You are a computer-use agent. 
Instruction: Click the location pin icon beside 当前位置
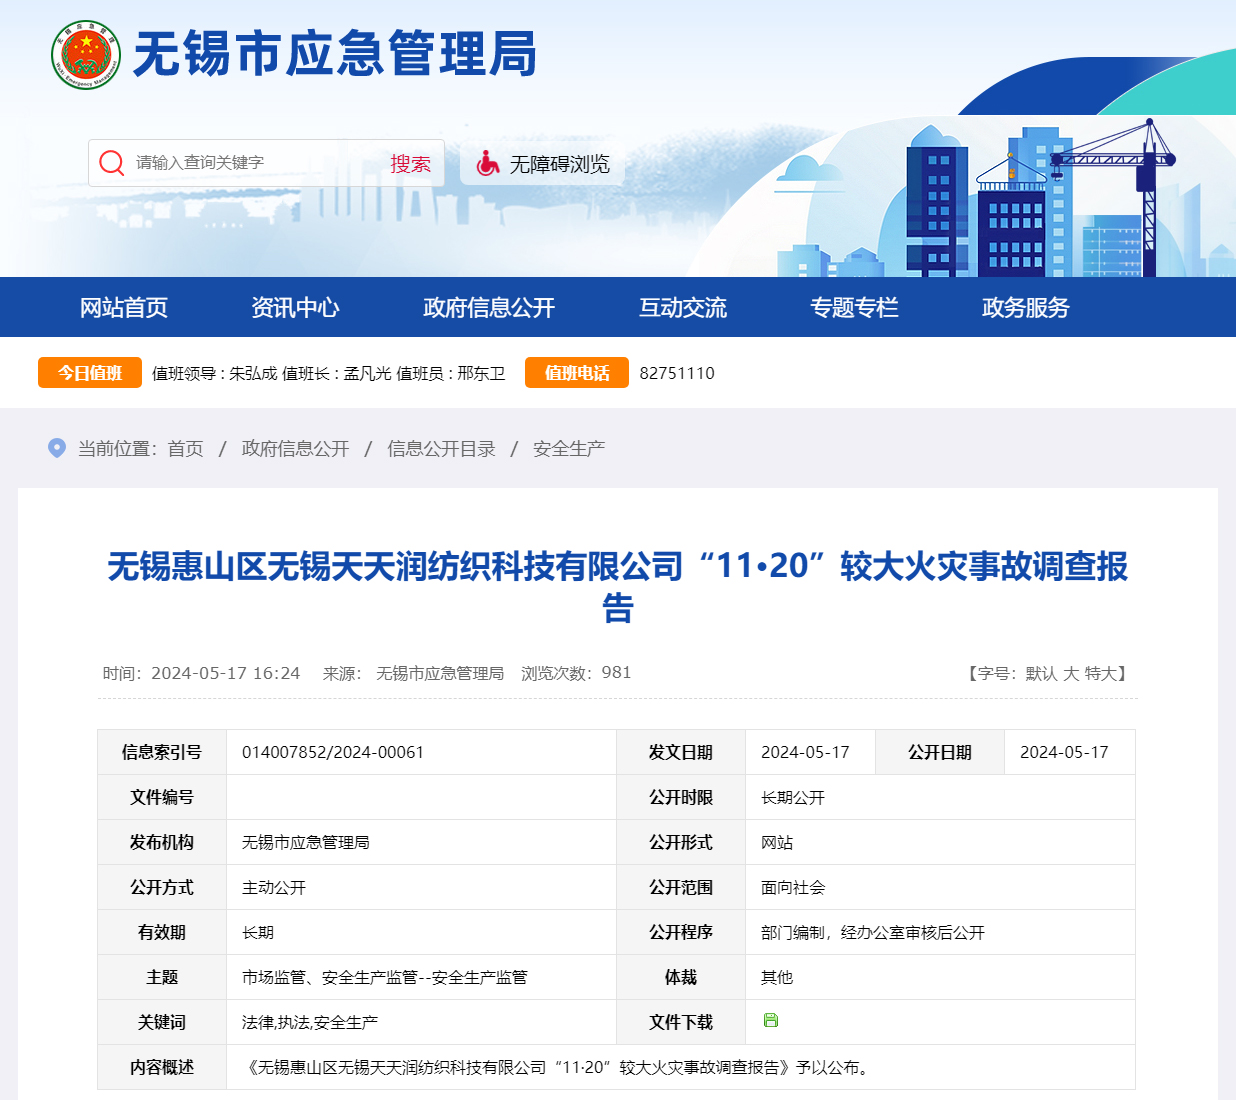57,448
